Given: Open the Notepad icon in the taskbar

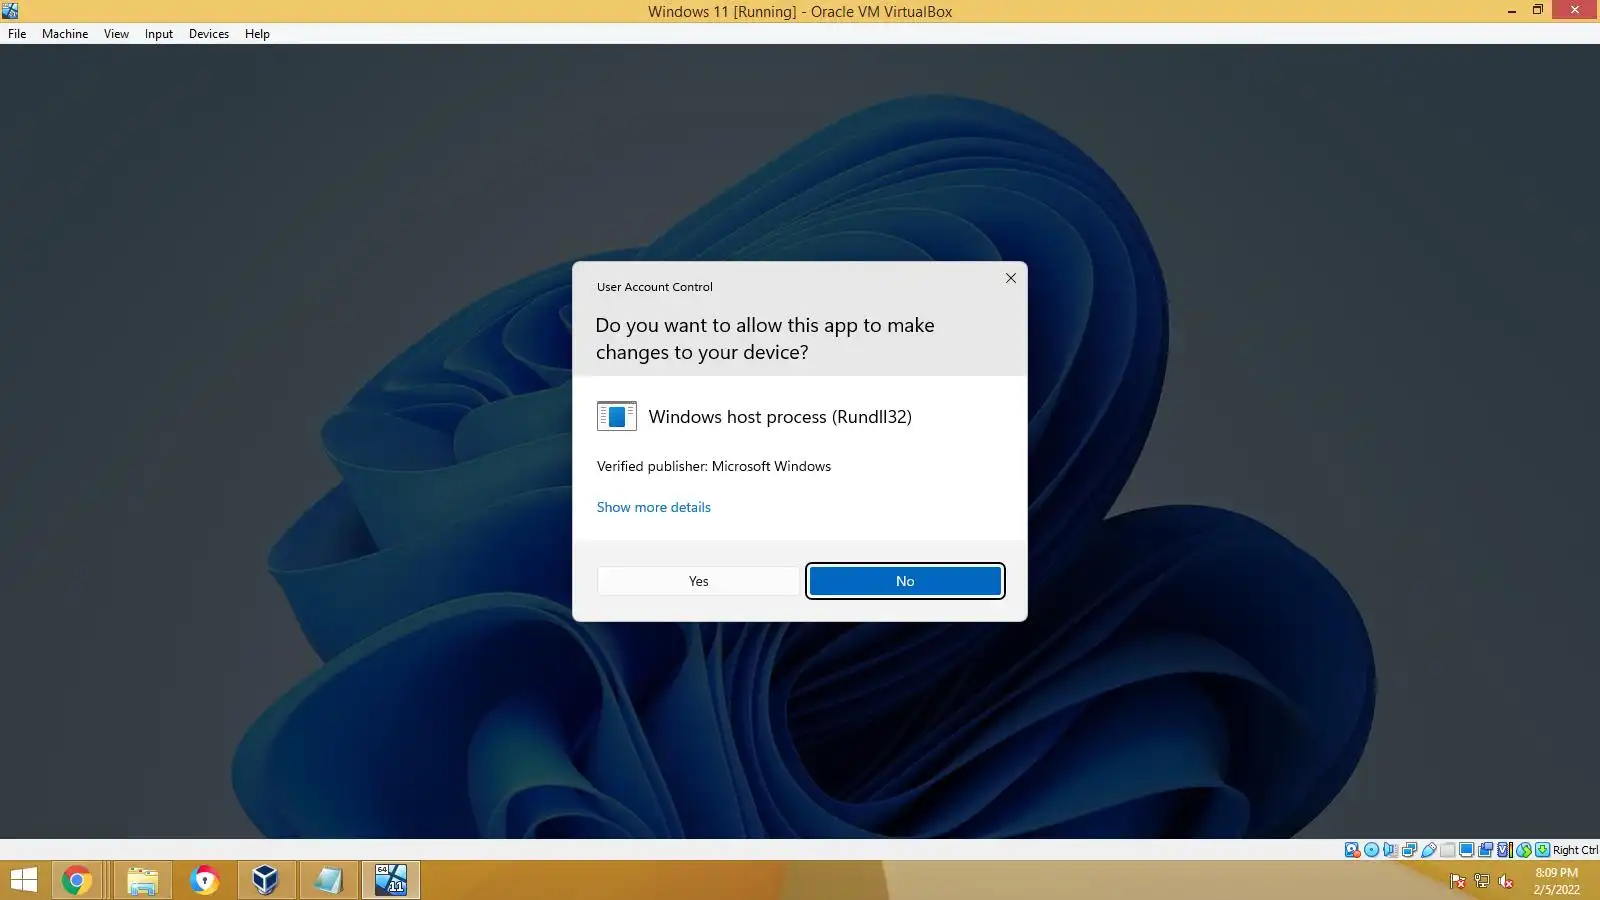Looking at the screenshot, I should tap(328, 880).
